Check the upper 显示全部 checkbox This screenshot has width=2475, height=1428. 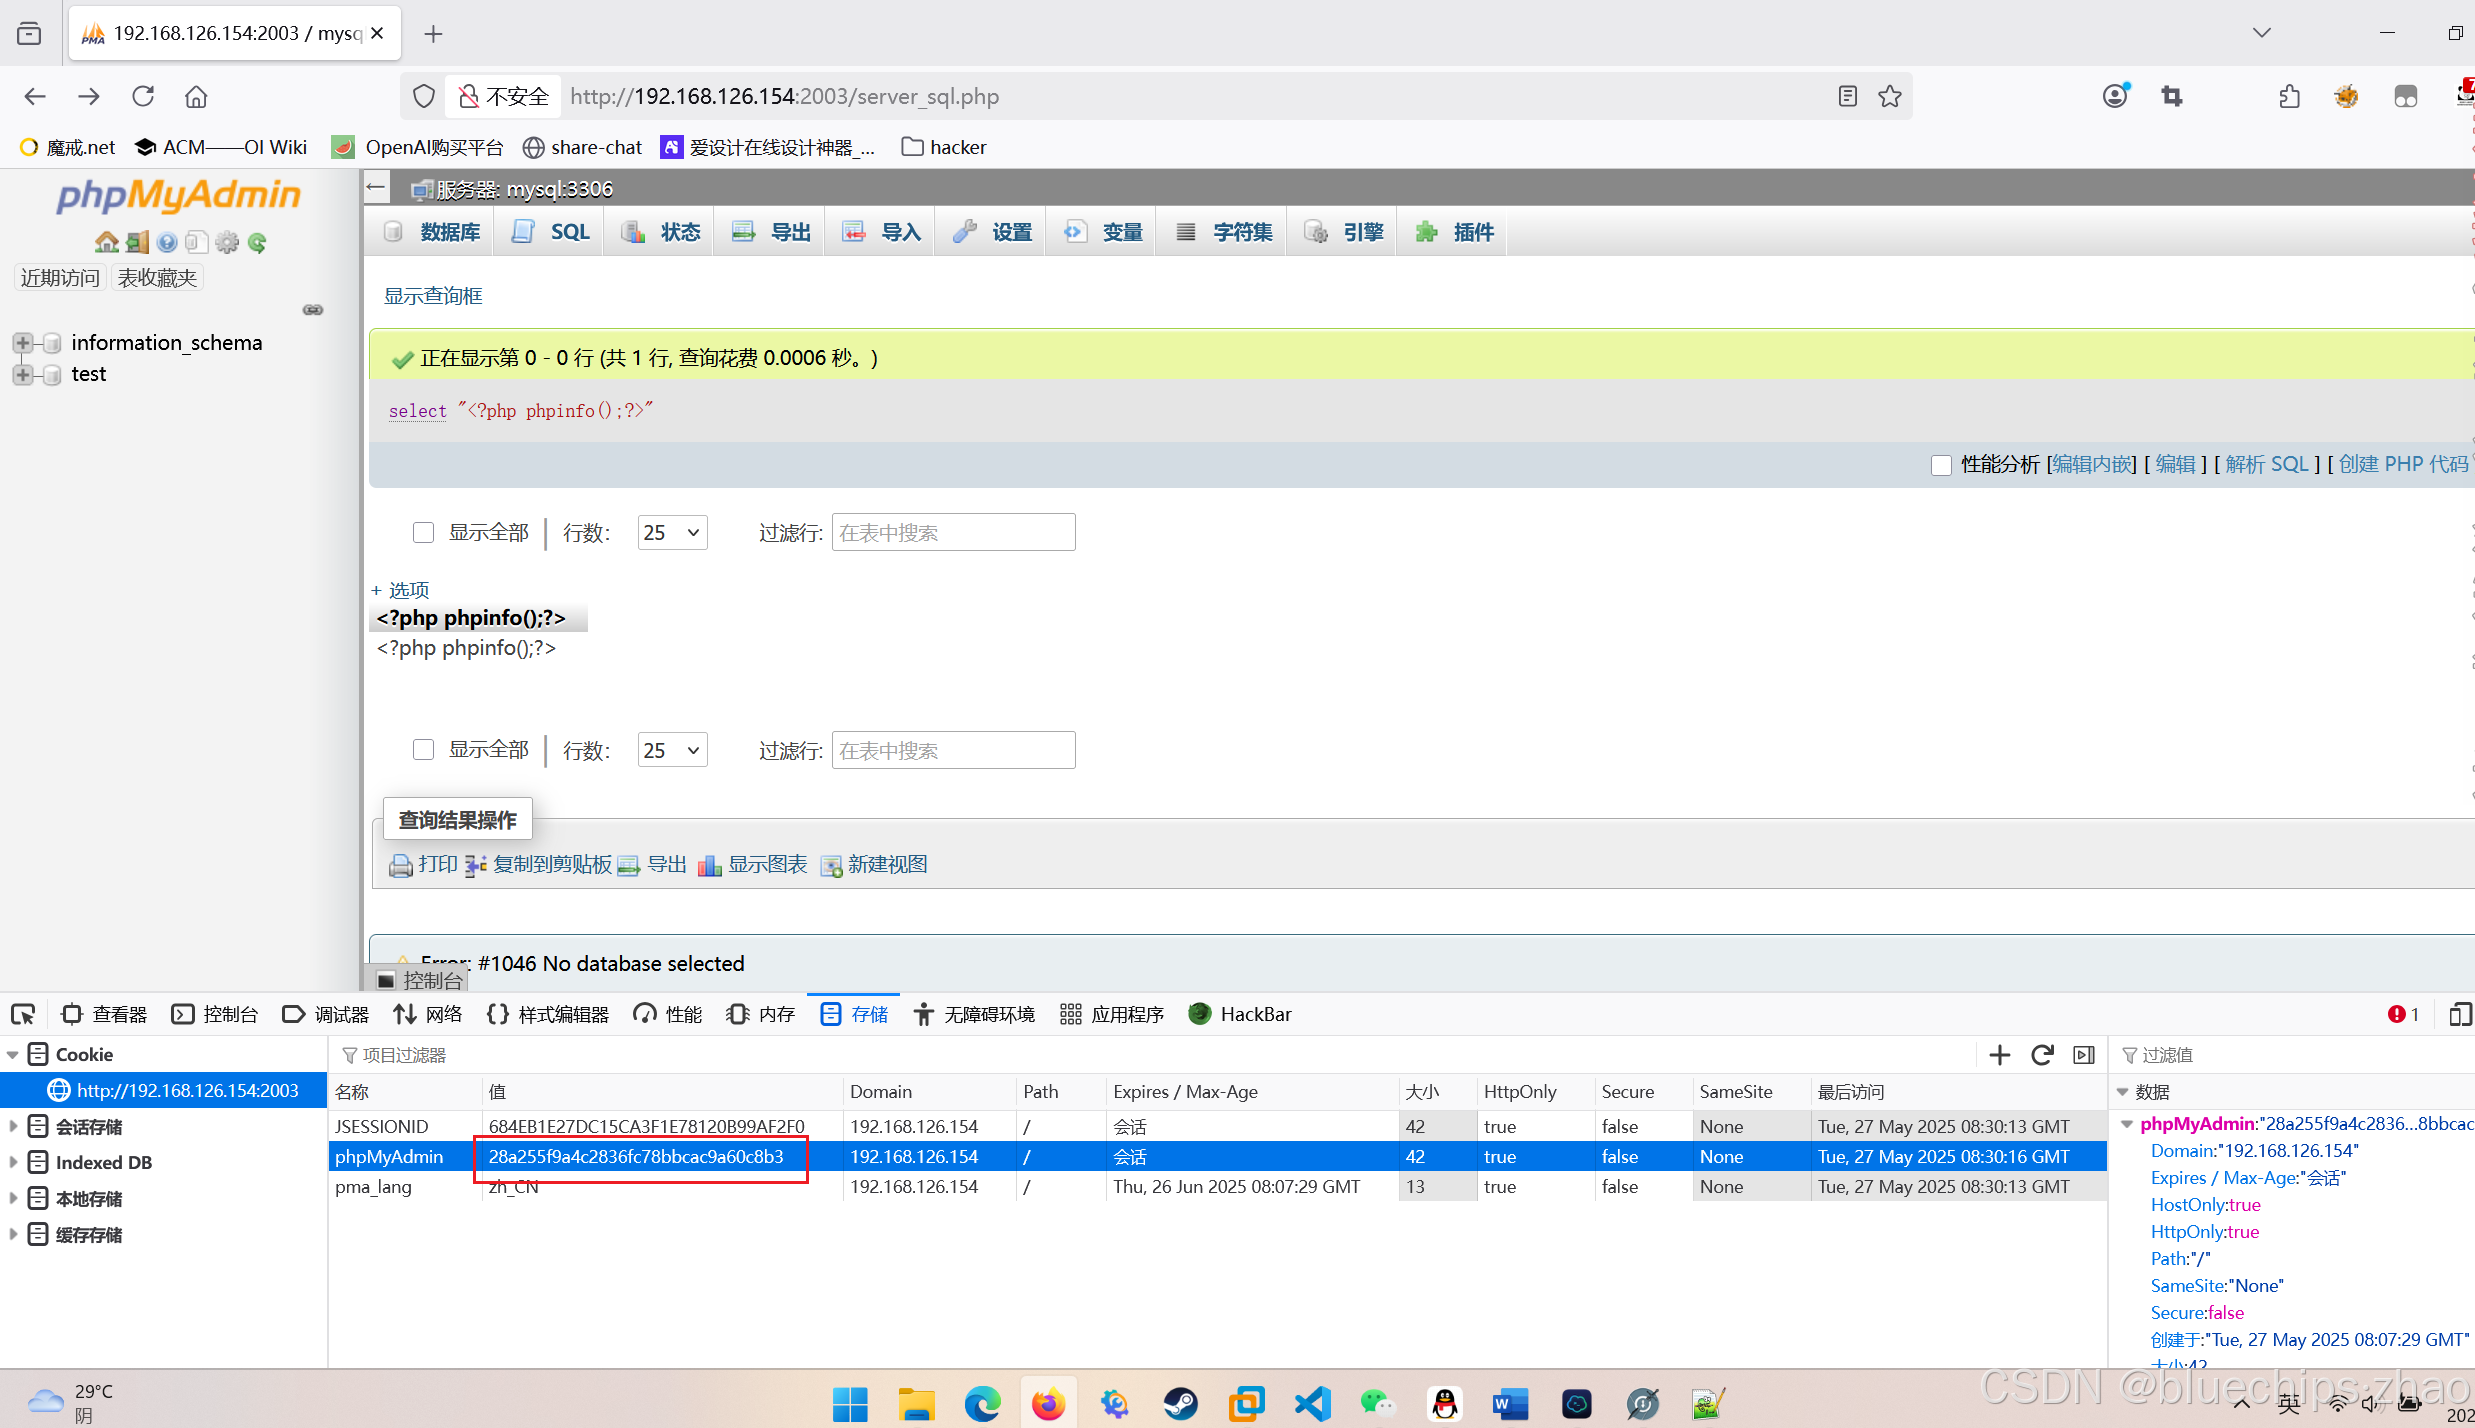click(423, 532)
